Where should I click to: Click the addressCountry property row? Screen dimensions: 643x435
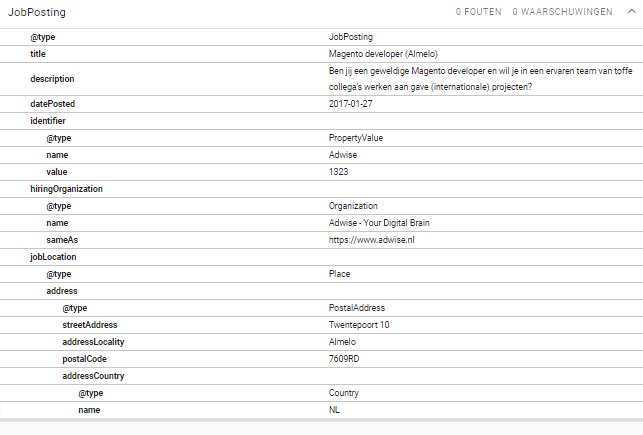pos(93,376)
